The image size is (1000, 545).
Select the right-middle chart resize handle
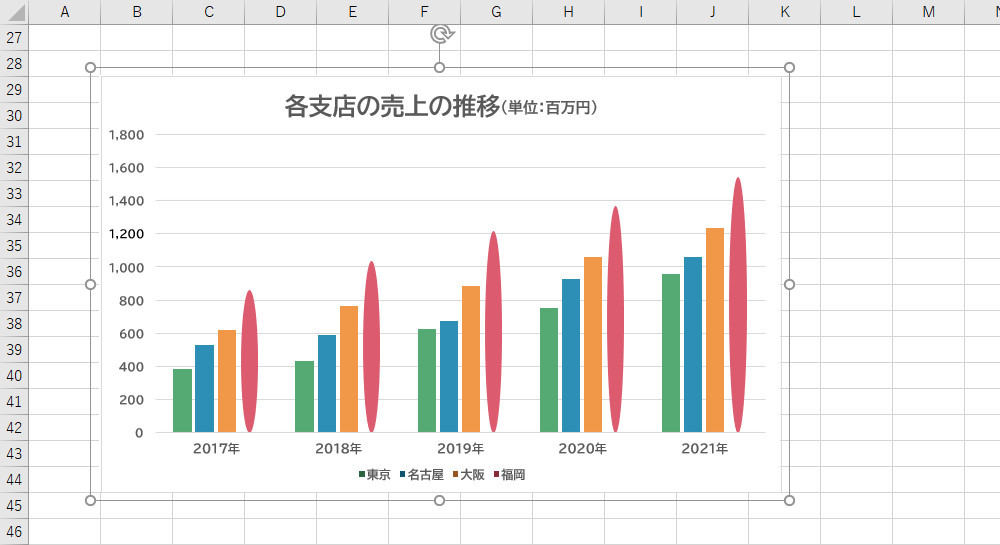pos(789,284)
